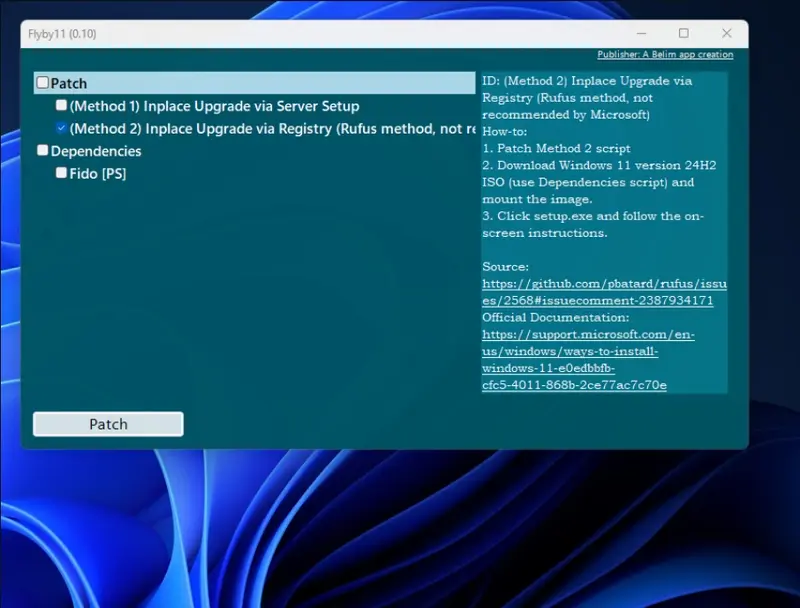Click the 'Official Documentation:' label
The height and width of the screenshot is (608, 800).
pos(556,317)
